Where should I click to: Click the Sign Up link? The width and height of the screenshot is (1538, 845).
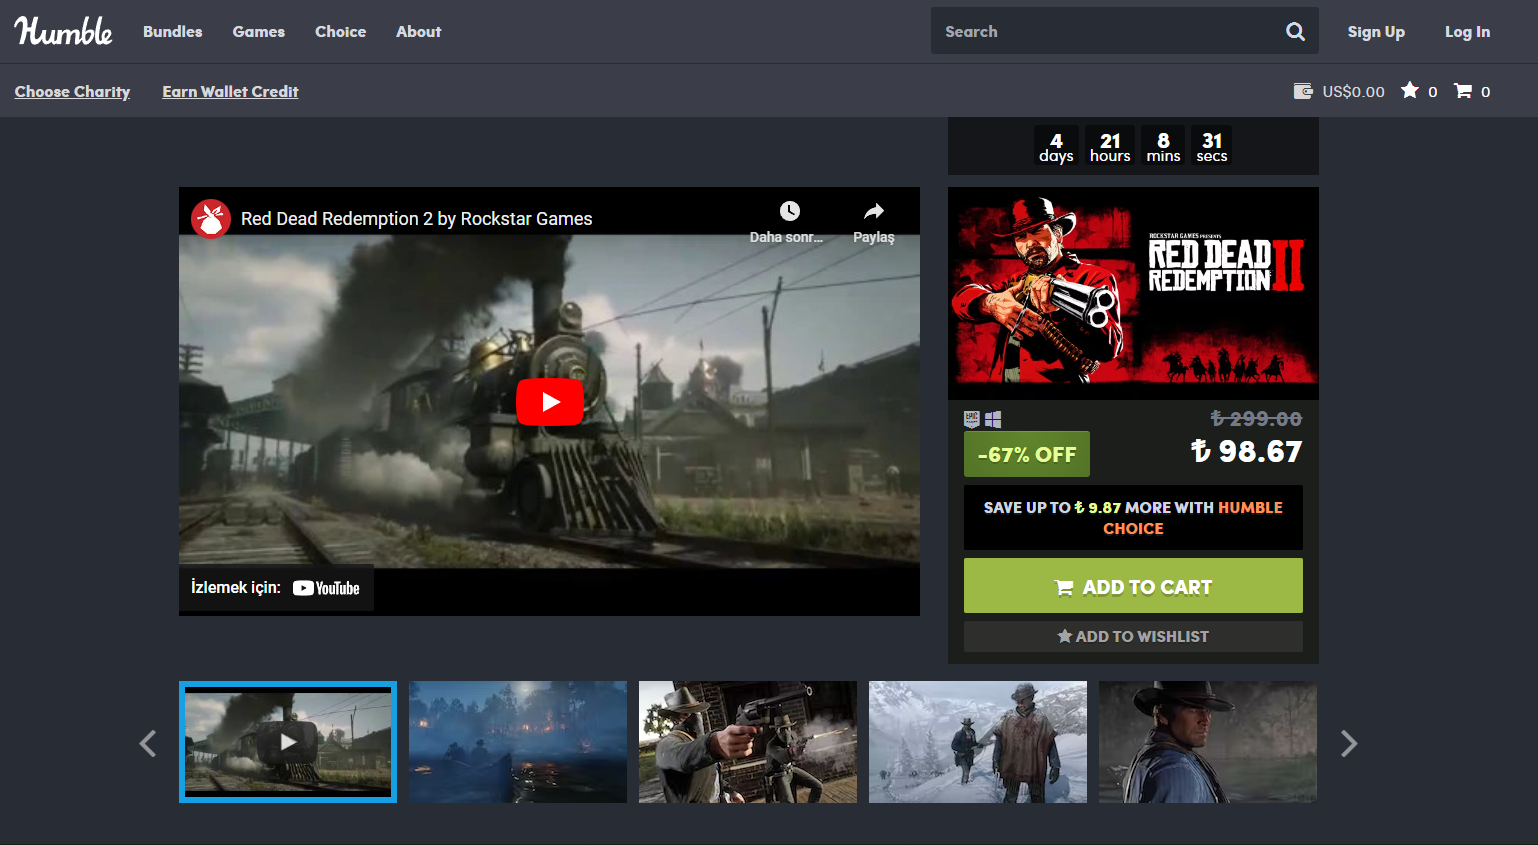pos(1376,32)
